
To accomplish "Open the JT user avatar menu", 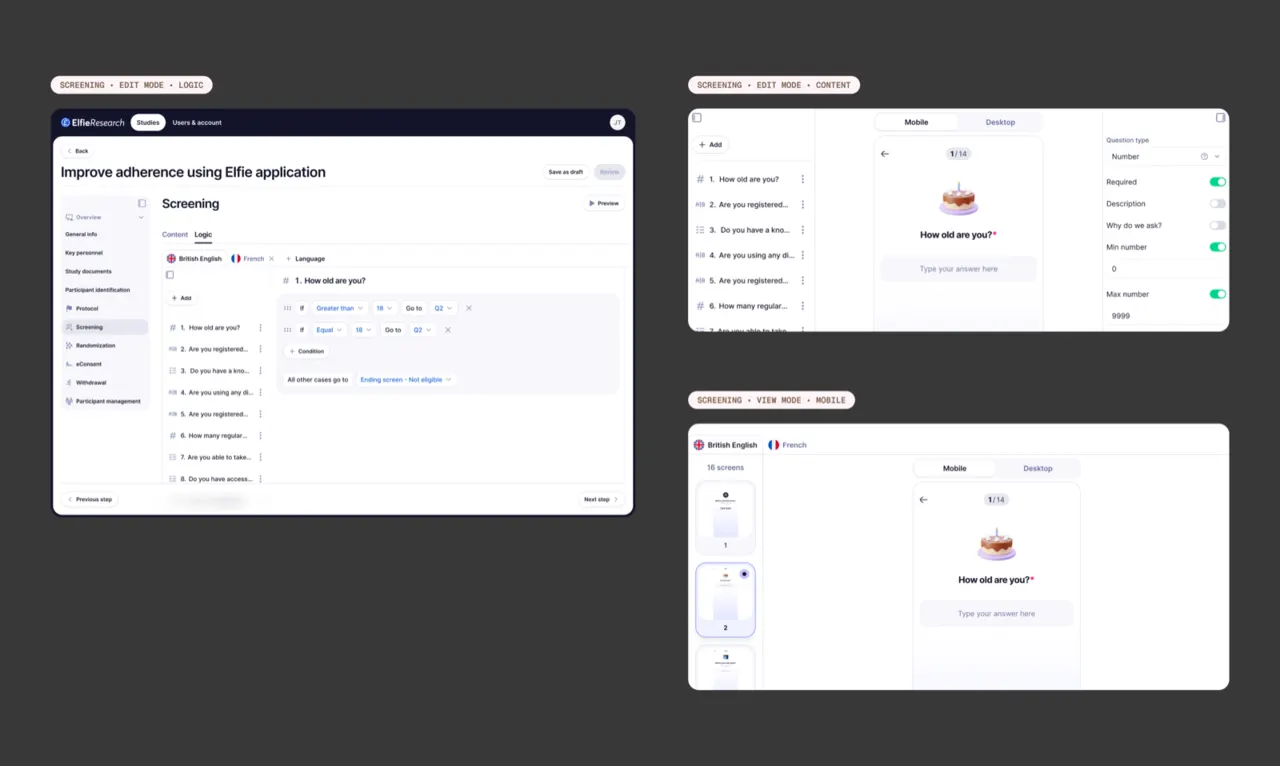I will coord(617,123).
